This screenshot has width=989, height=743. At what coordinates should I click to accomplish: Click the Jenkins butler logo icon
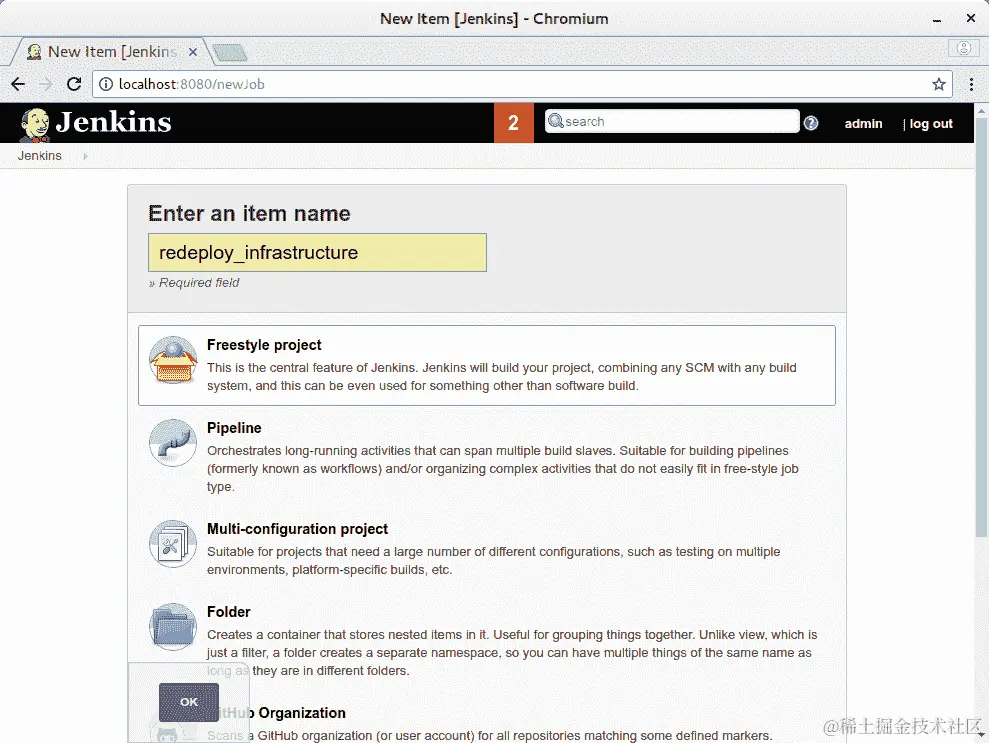[x=35, y=124]
